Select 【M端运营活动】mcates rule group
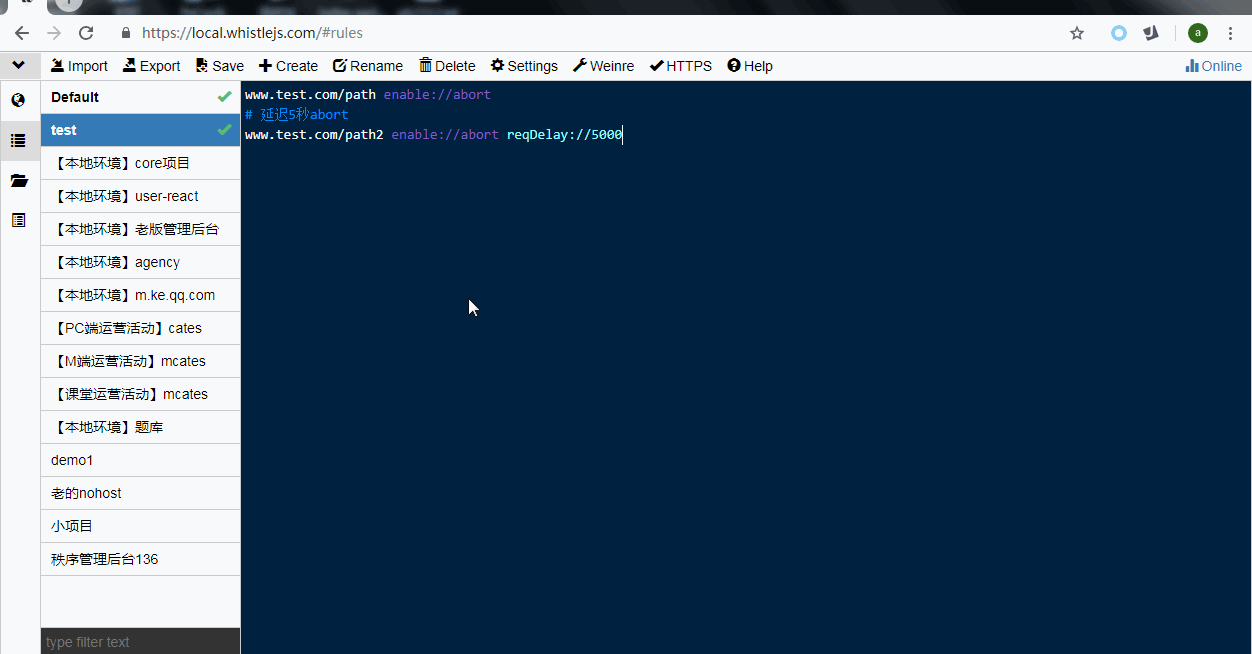This screenshot has height=654, width=1252. tap(141, 361)
